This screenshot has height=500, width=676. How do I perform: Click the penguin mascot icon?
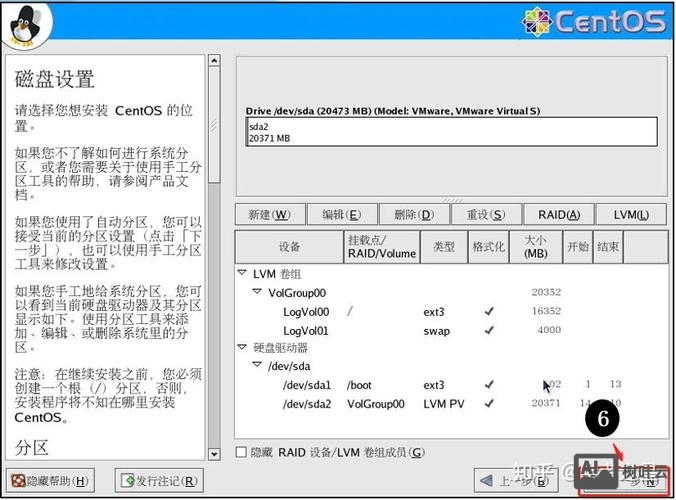[x=25, y=26]
